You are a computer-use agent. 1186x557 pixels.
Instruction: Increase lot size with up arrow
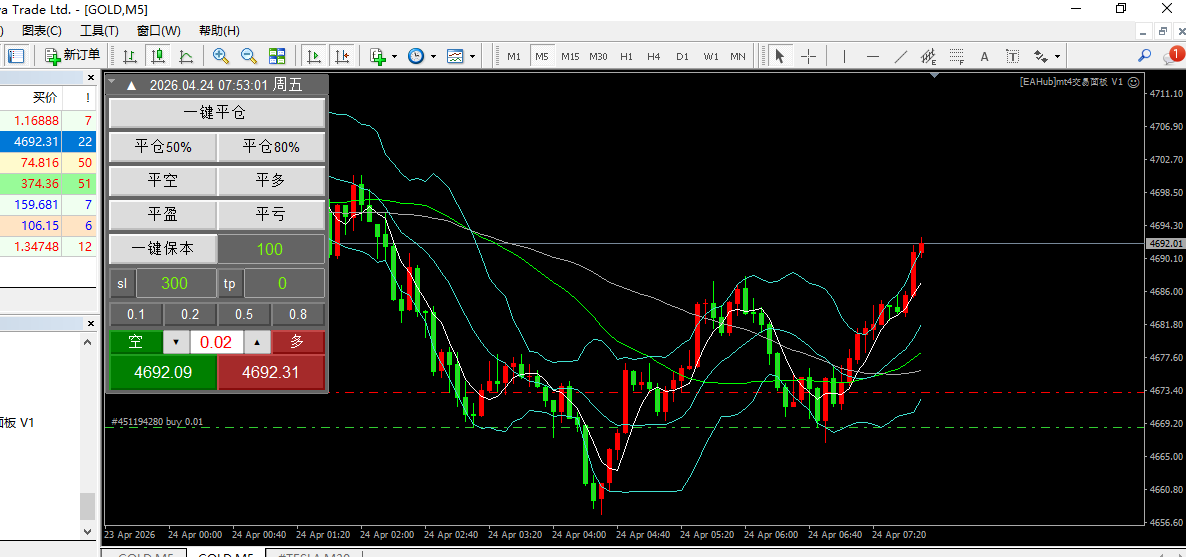258,342
